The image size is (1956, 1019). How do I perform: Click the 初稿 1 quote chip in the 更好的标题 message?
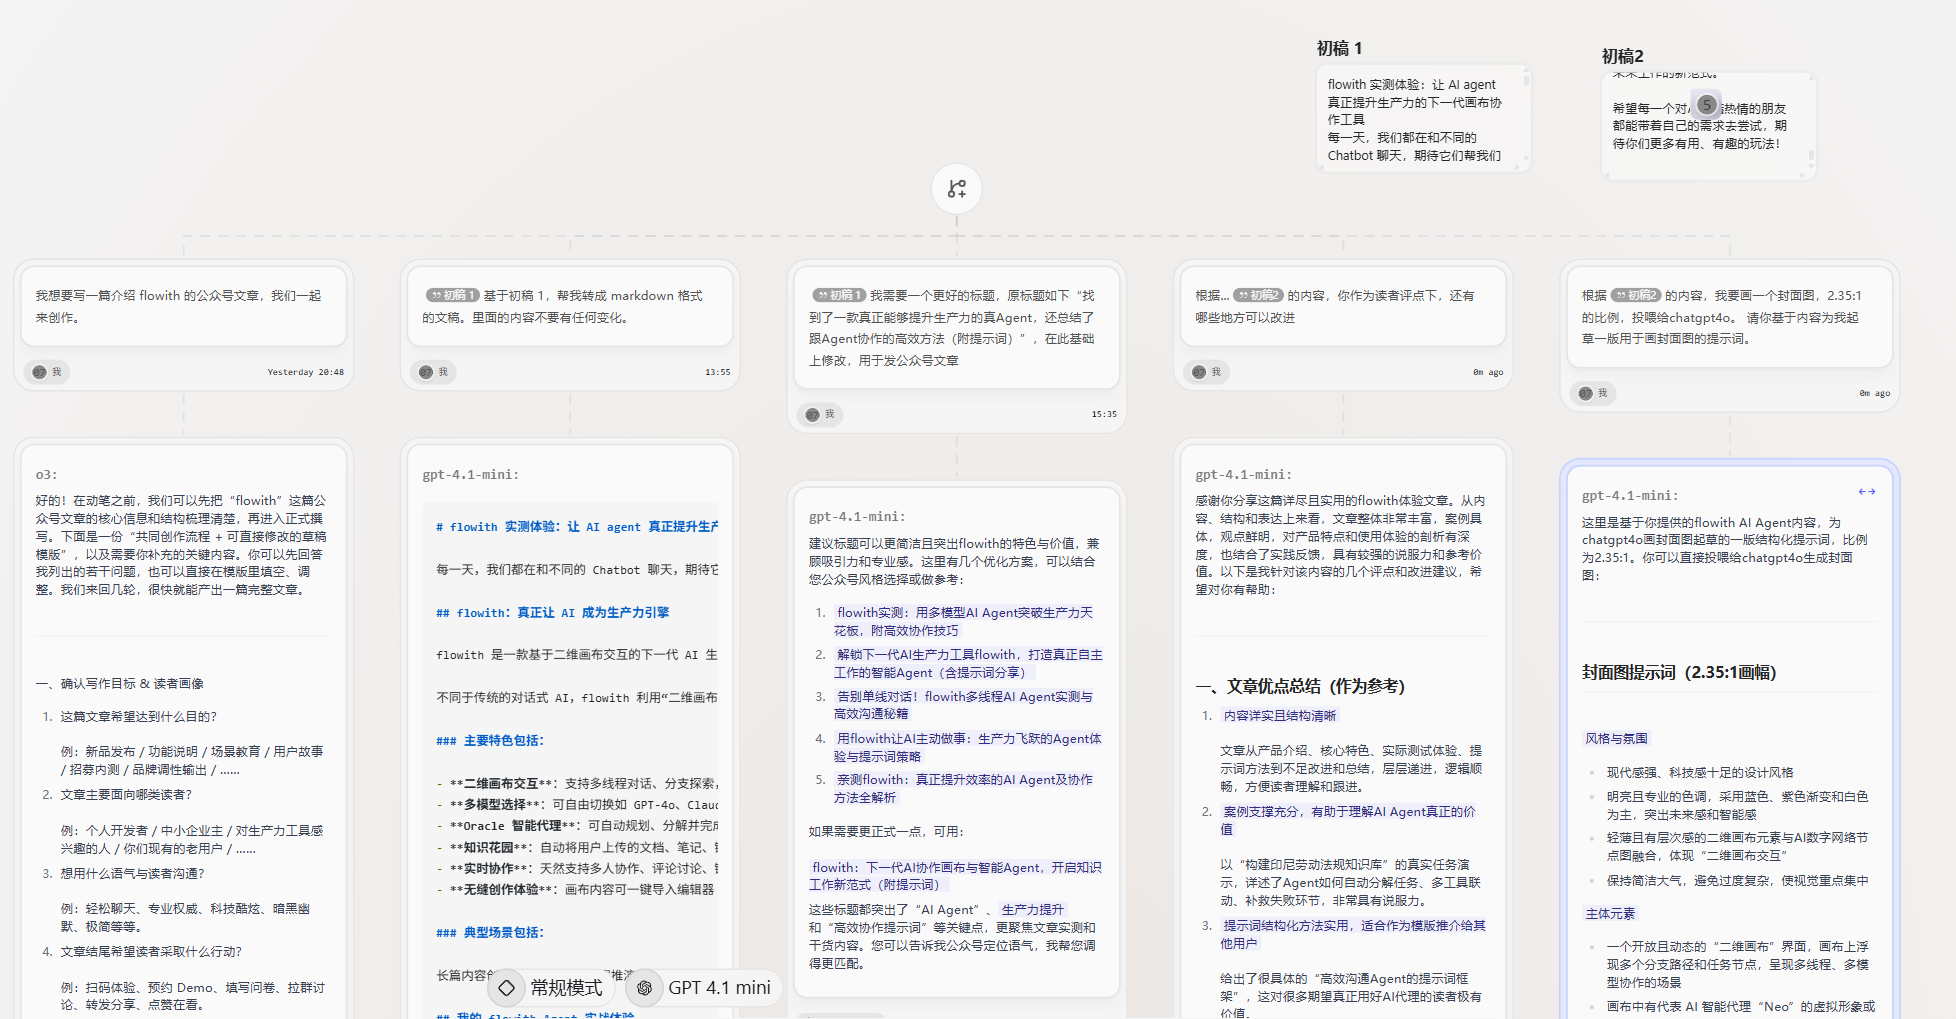pos(839,295)
